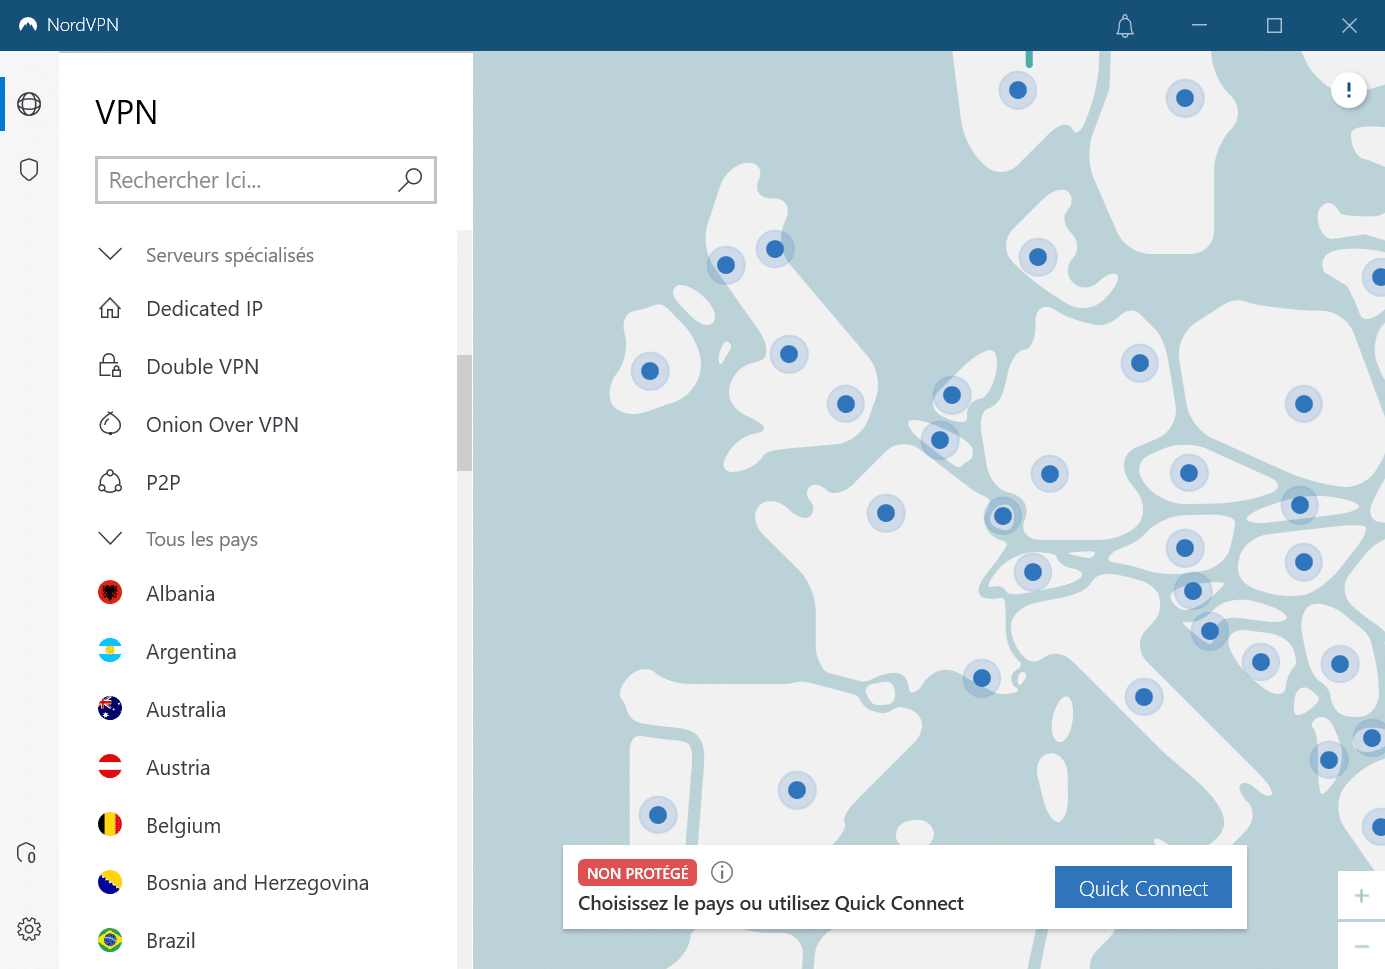Click the NordVPN logo in title bar
Screen dimensions: 1385x969
[28, 25]
